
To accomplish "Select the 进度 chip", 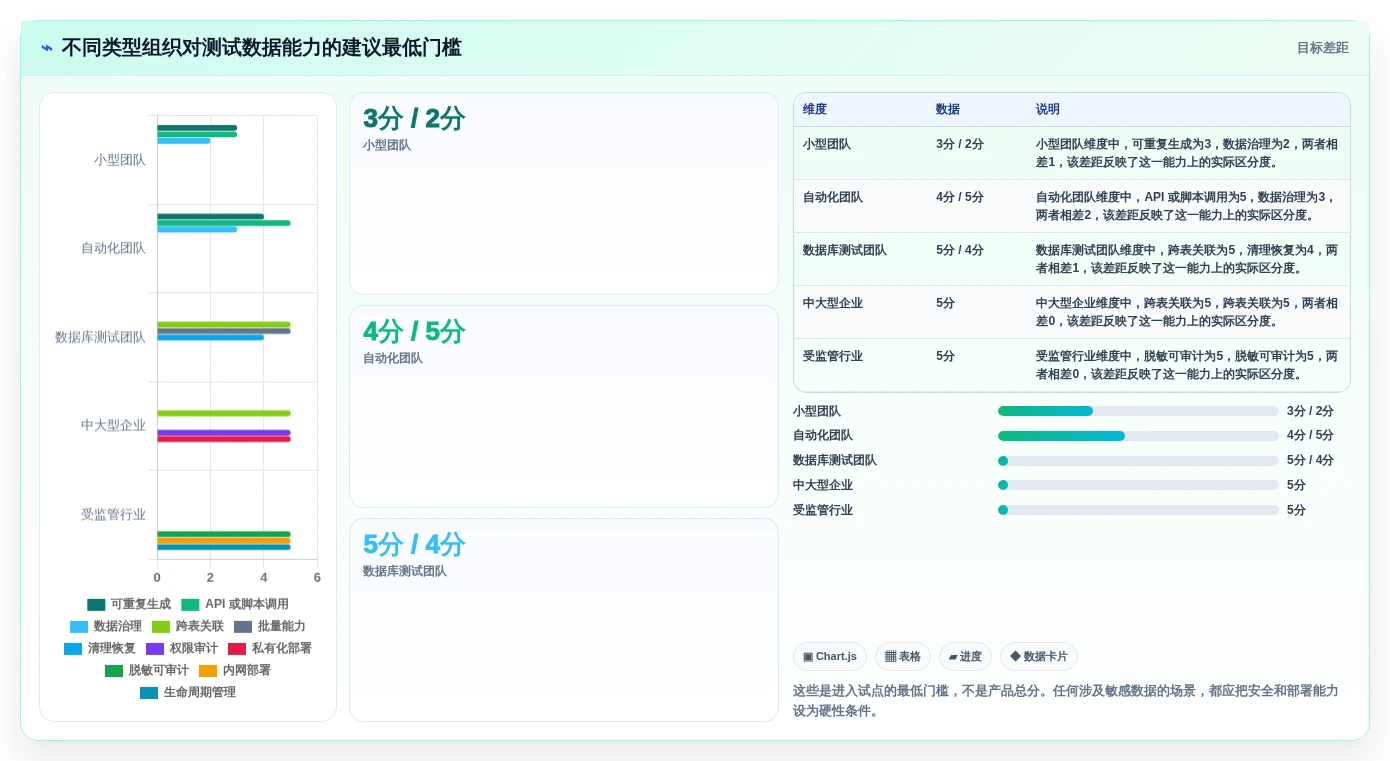I will click(965, 657).
